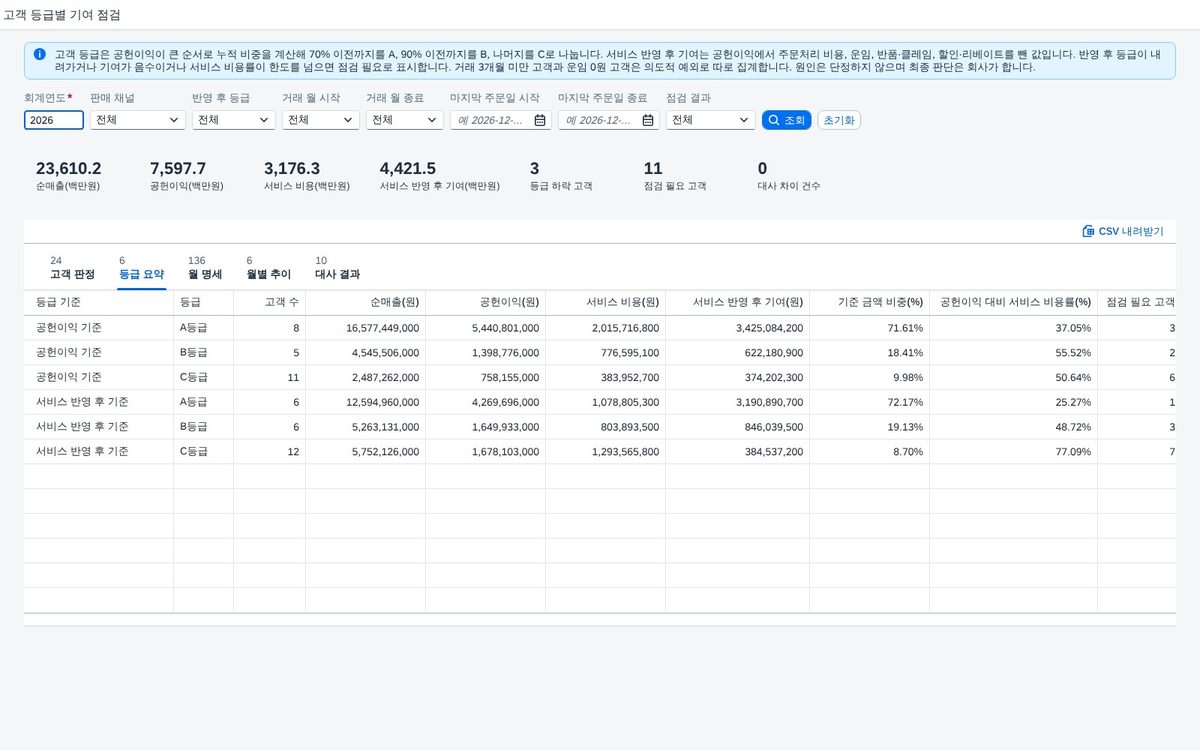Show the 대사 결과 tab
Image resolution: width=1200 pixels, height=750 pixels.
[x=338, y=268]
